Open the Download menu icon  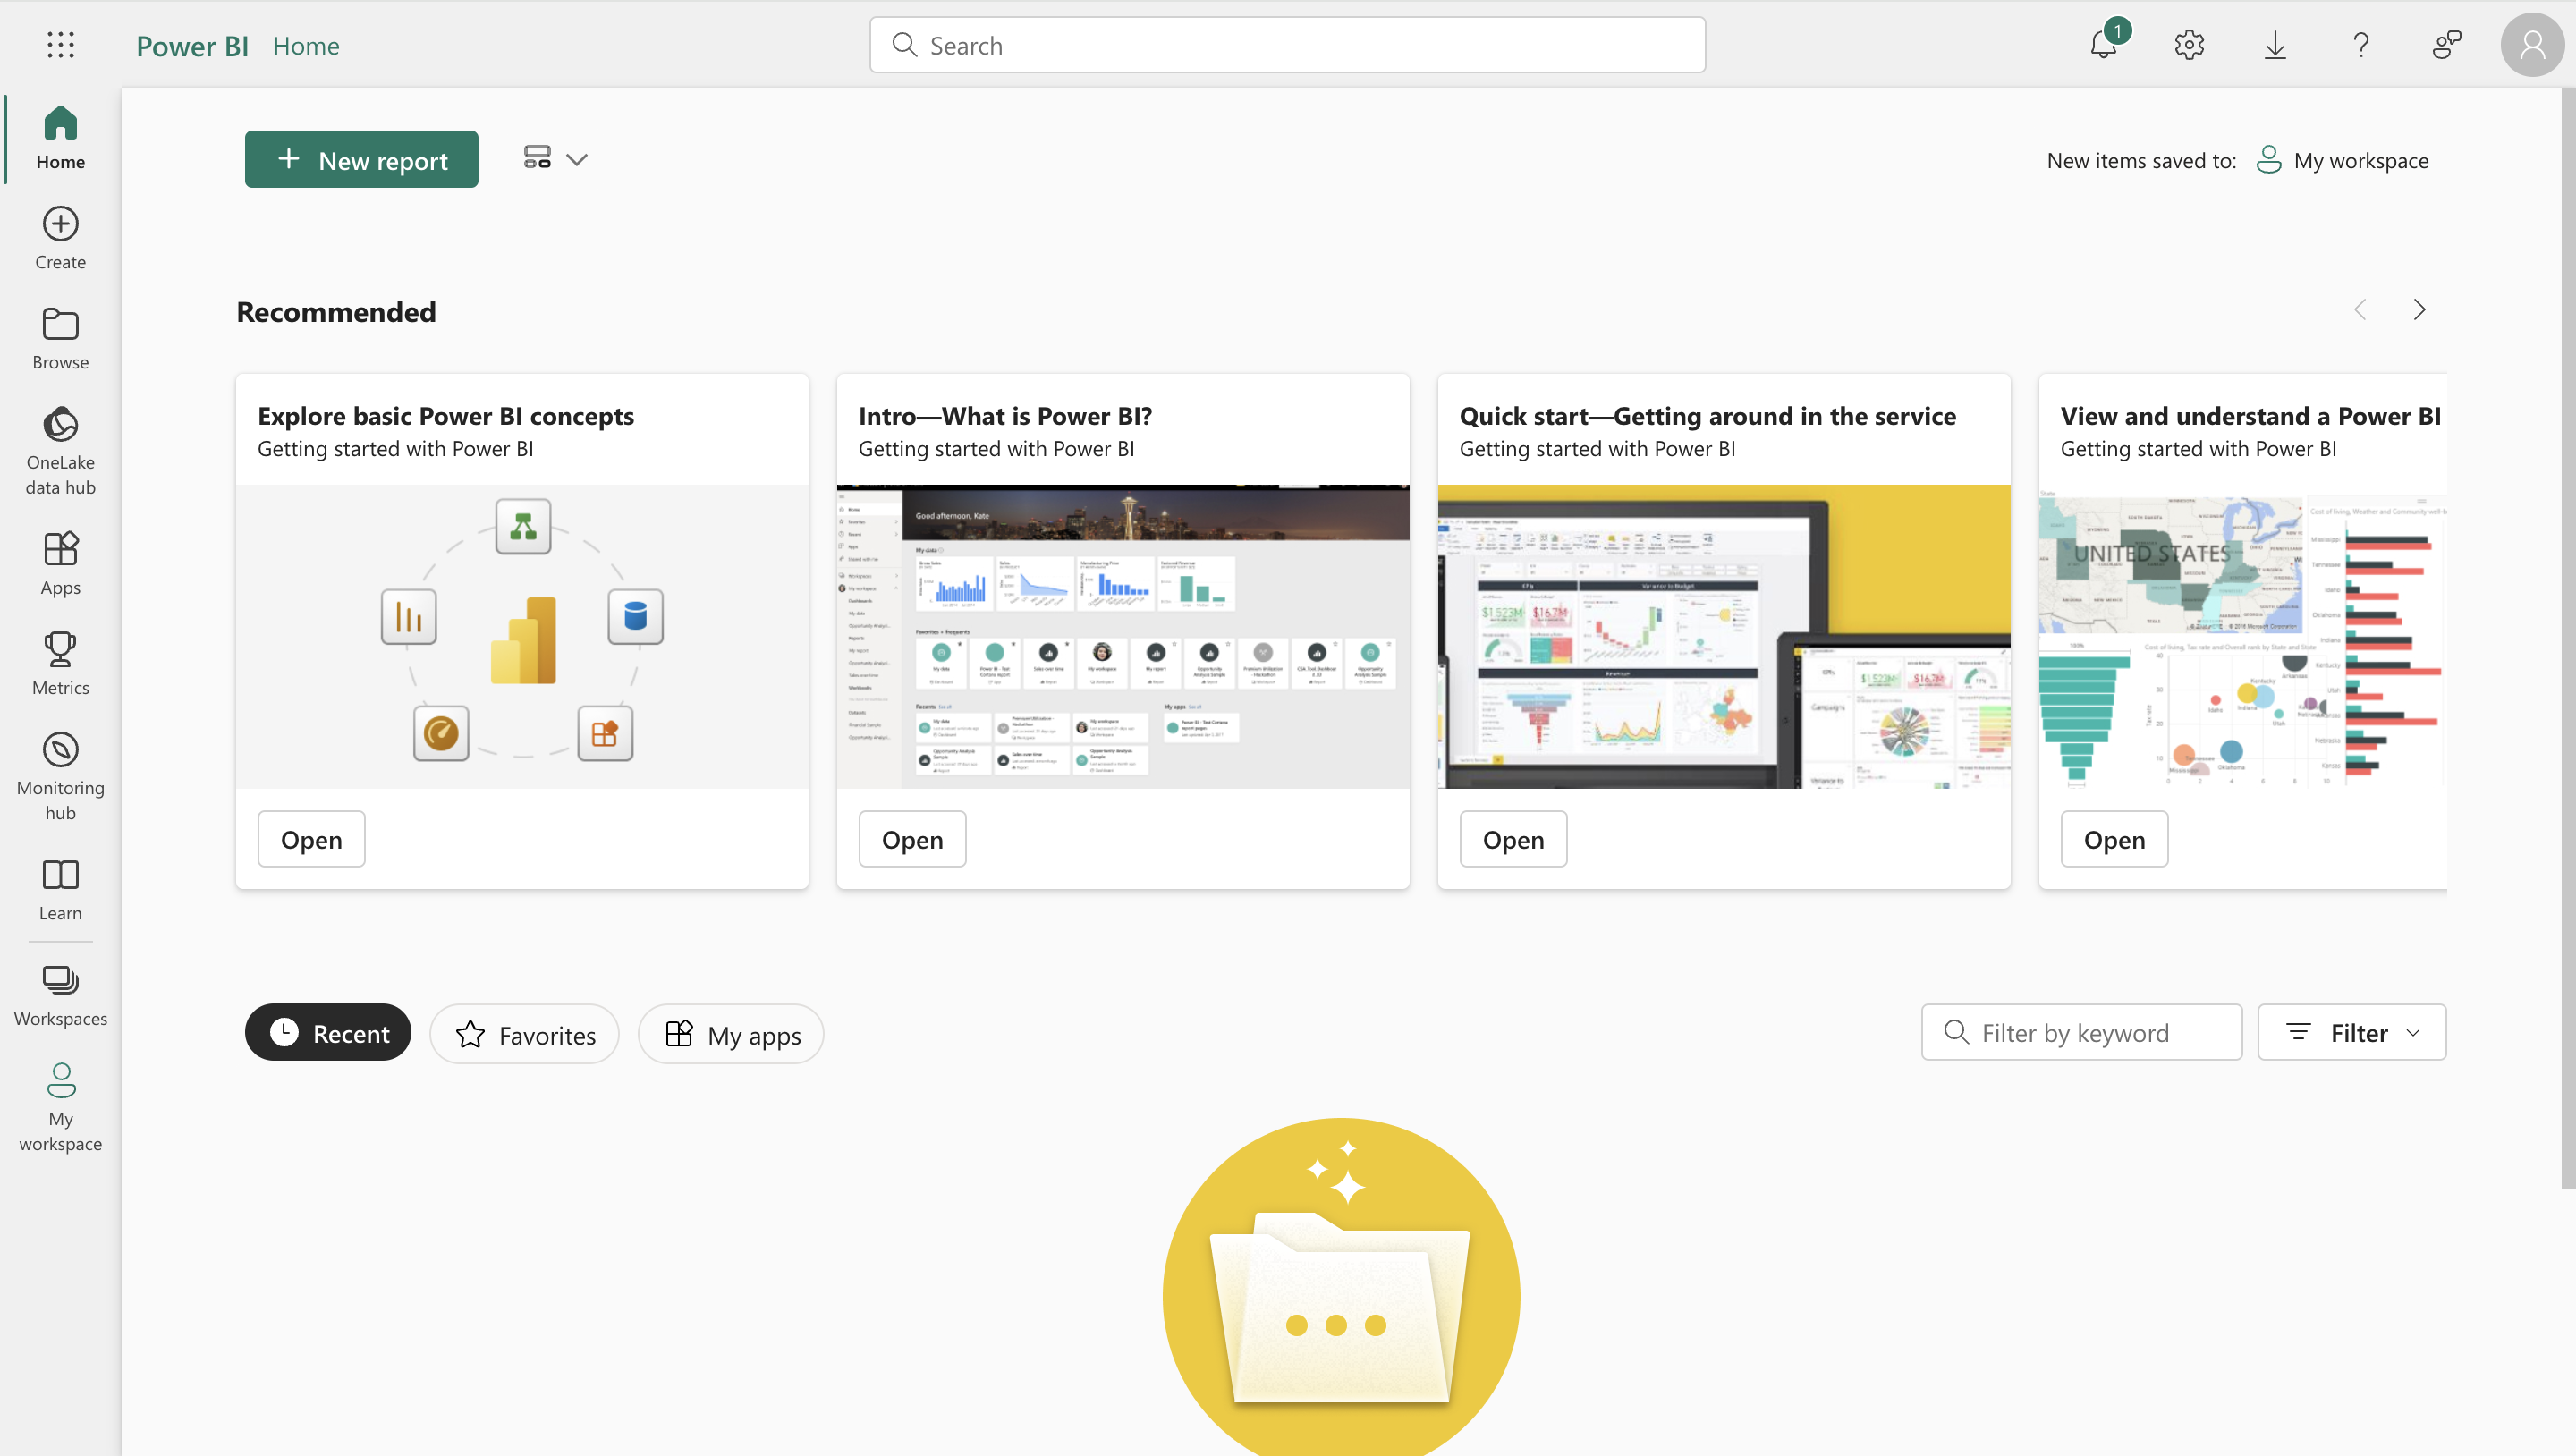click(2275, 45)
